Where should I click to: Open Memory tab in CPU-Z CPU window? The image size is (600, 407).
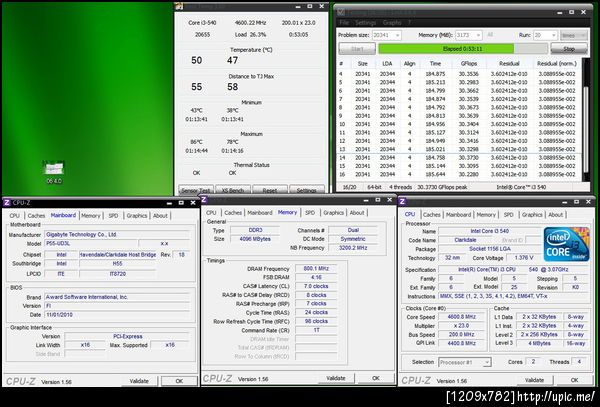point(486,215)
